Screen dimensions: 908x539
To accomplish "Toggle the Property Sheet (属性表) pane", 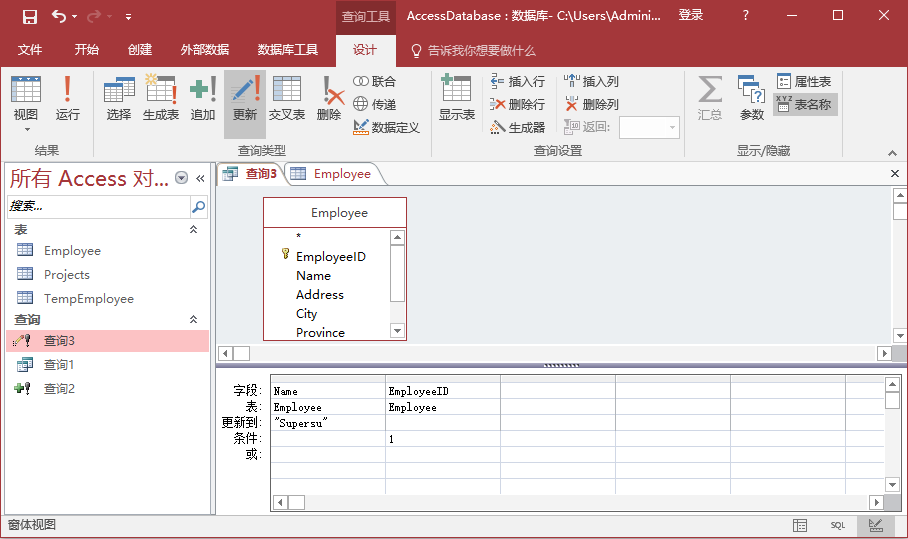I will [x=804, y=81].
